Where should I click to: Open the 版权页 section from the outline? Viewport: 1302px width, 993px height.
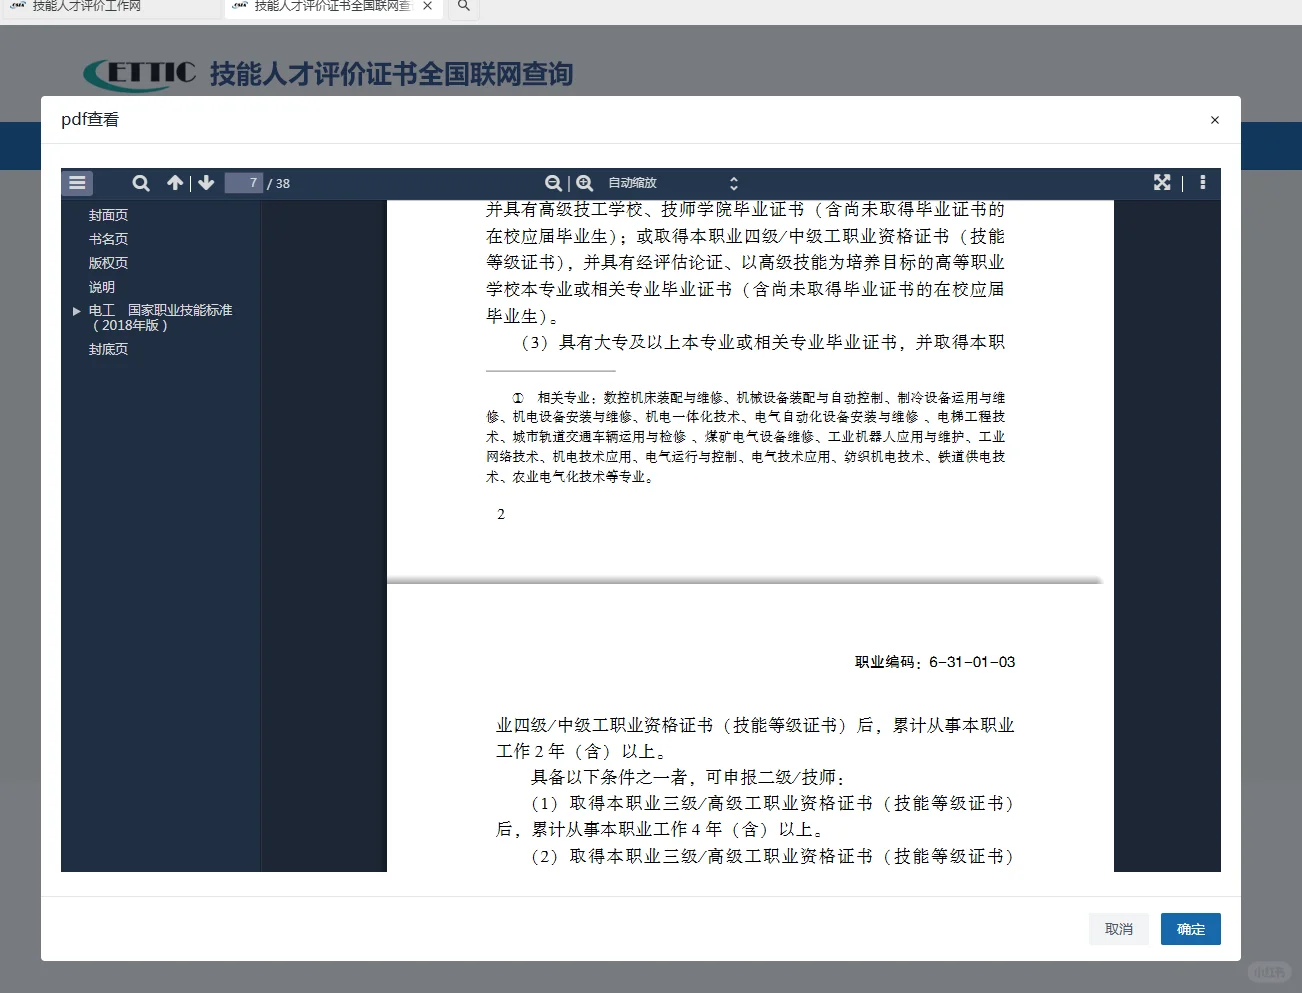pos(108,262)
